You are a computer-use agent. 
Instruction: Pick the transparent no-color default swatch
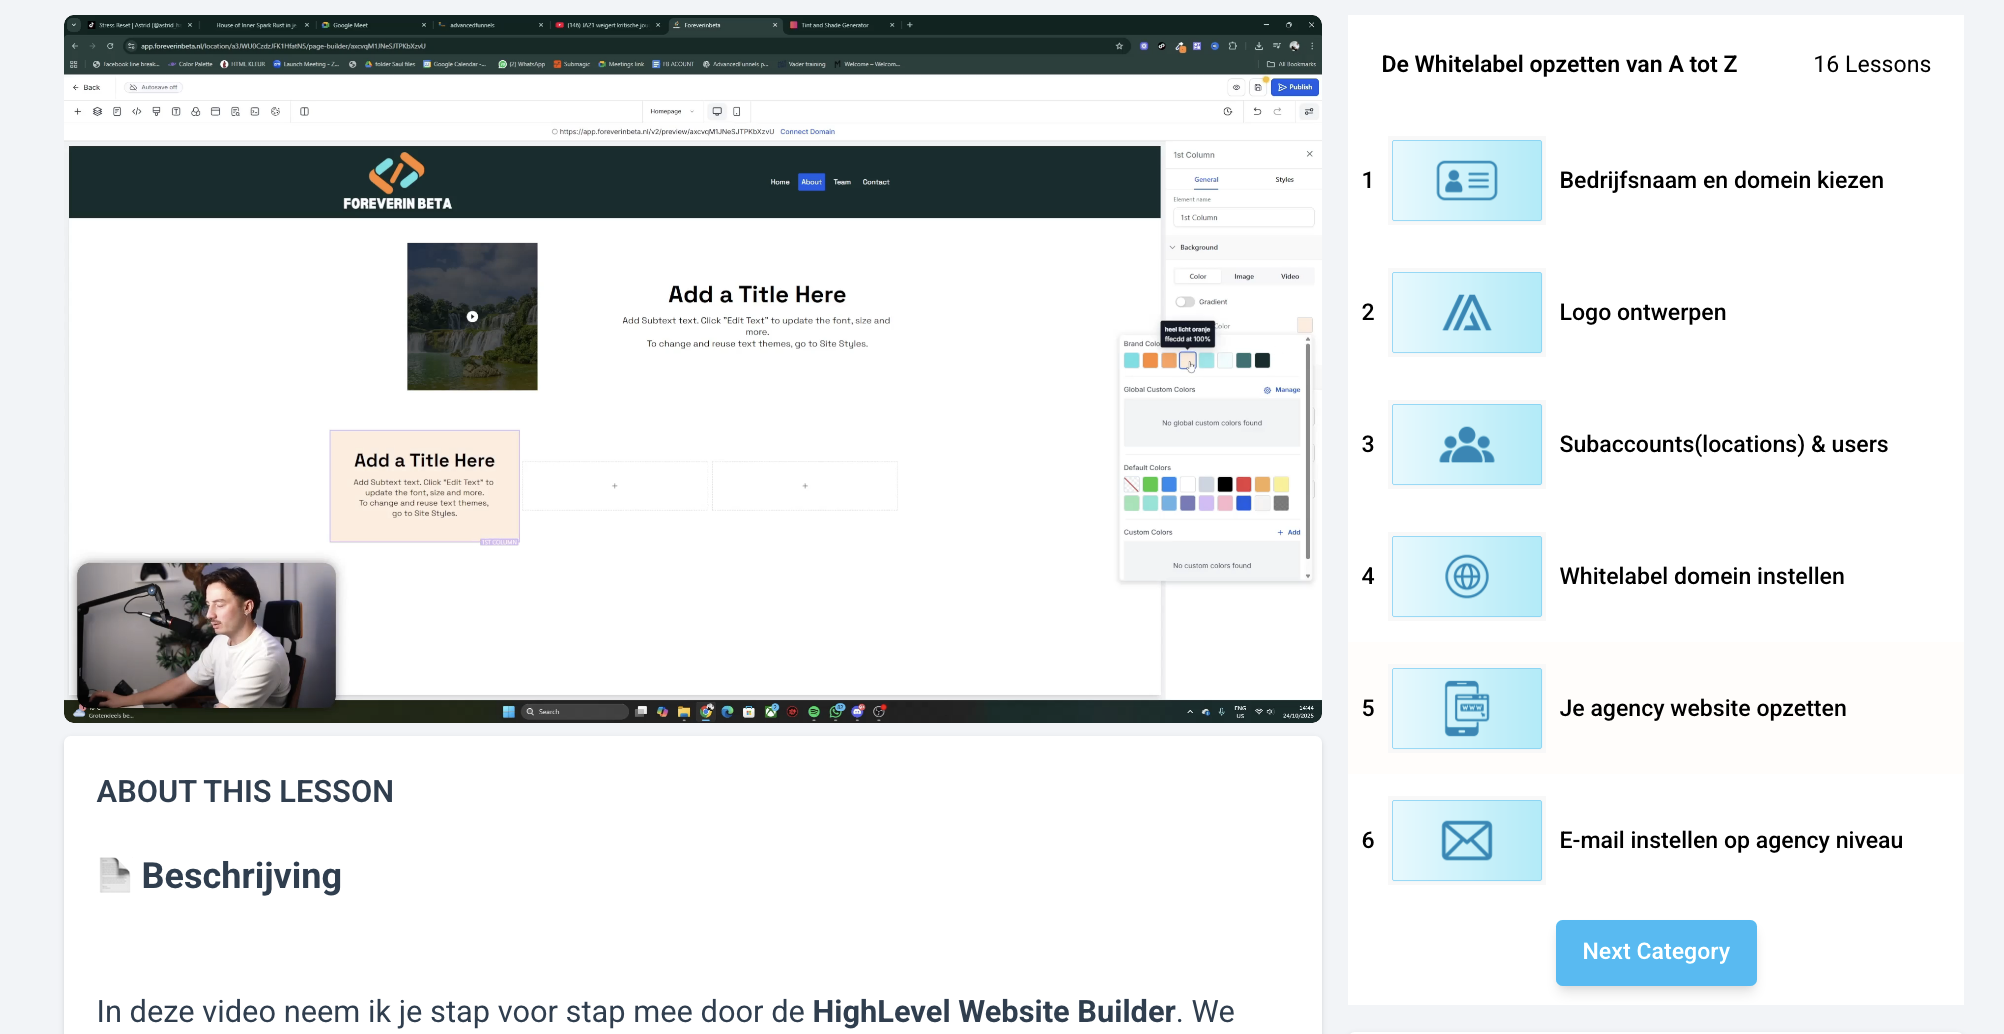coord(1131,484)
